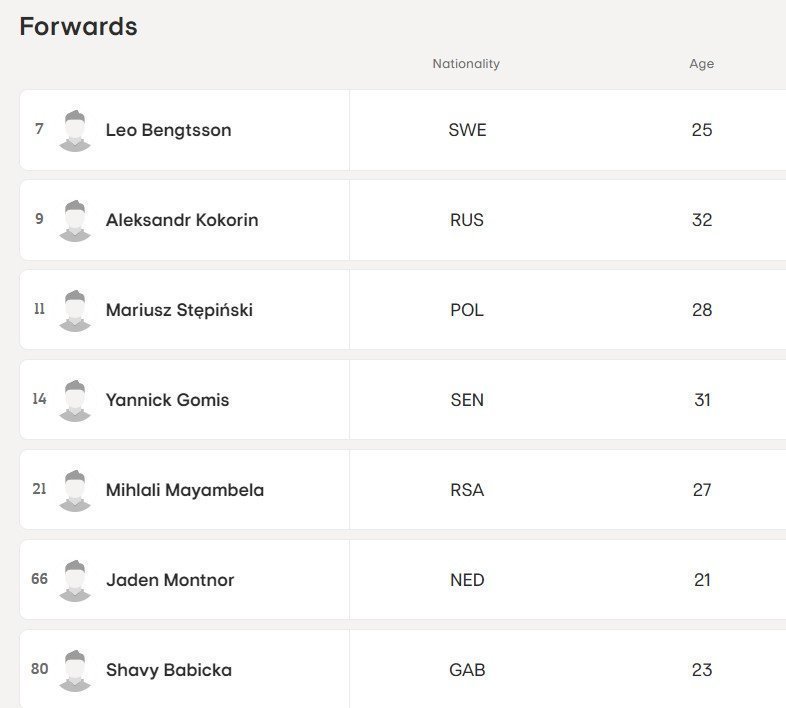Click Yannick Gomis's avatar placeholder

point(75,400)
